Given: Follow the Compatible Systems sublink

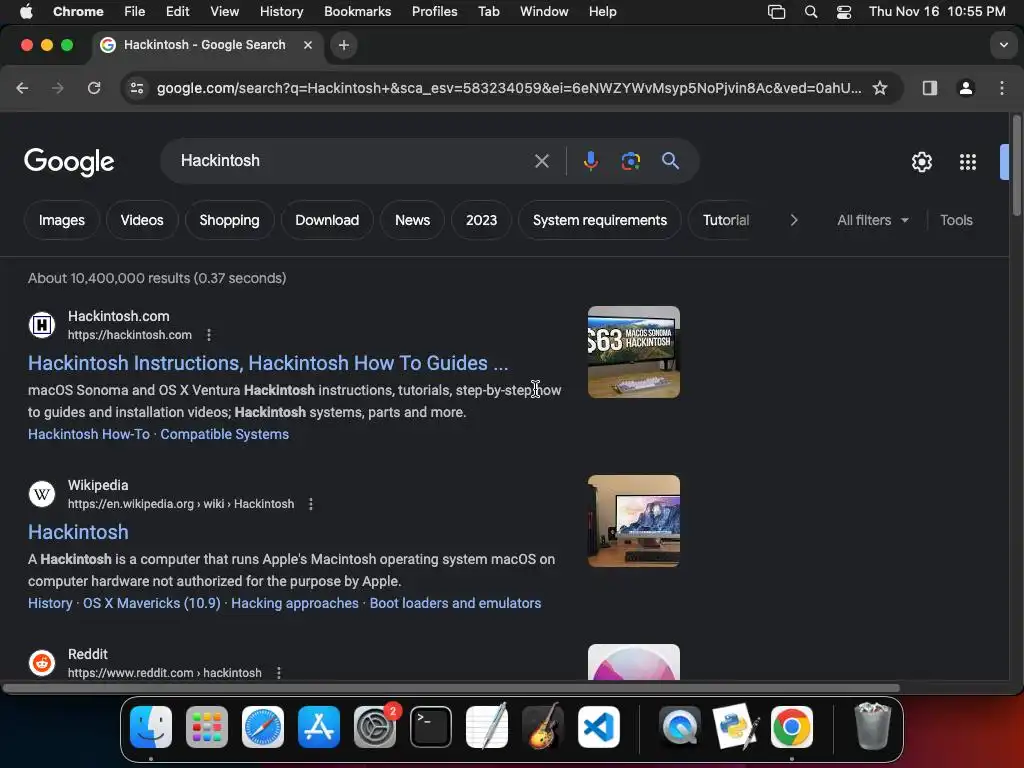Looking at the screenshot, I should pyautogui.click(x=225, y=434).
